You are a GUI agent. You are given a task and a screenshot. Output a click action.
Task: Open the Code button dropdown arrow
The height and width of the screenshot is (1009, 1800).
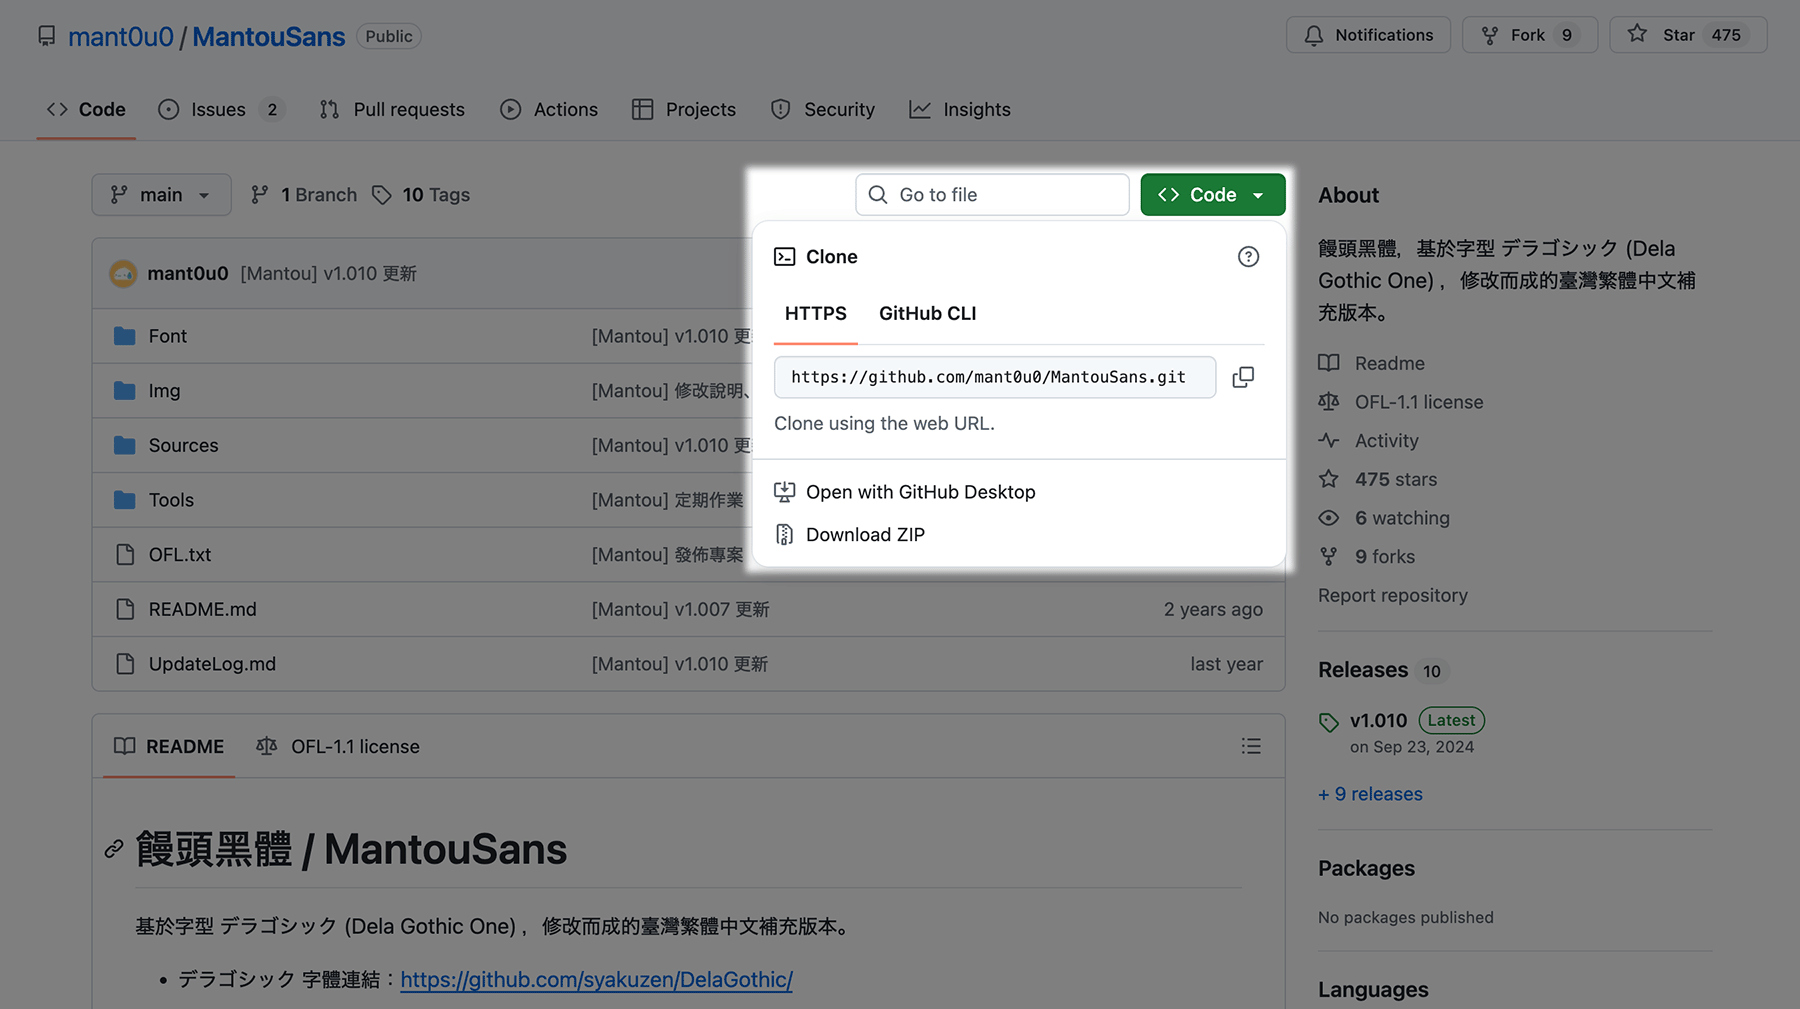pos(1258,194)
